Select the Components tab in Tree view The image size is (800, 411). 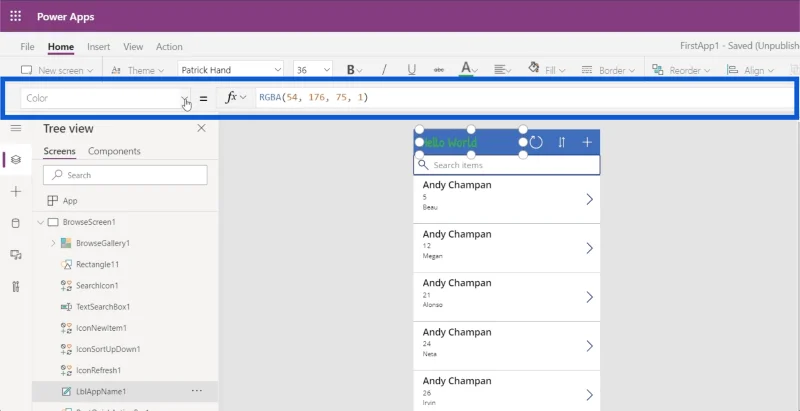114,151
